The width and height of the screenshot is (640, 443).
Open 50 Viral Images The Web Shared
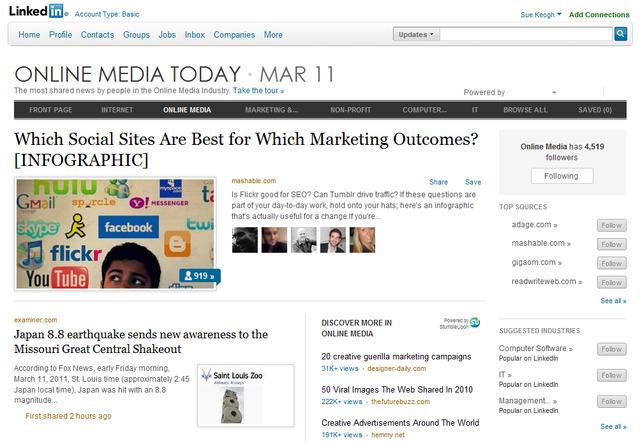click(x=397, y=390)
